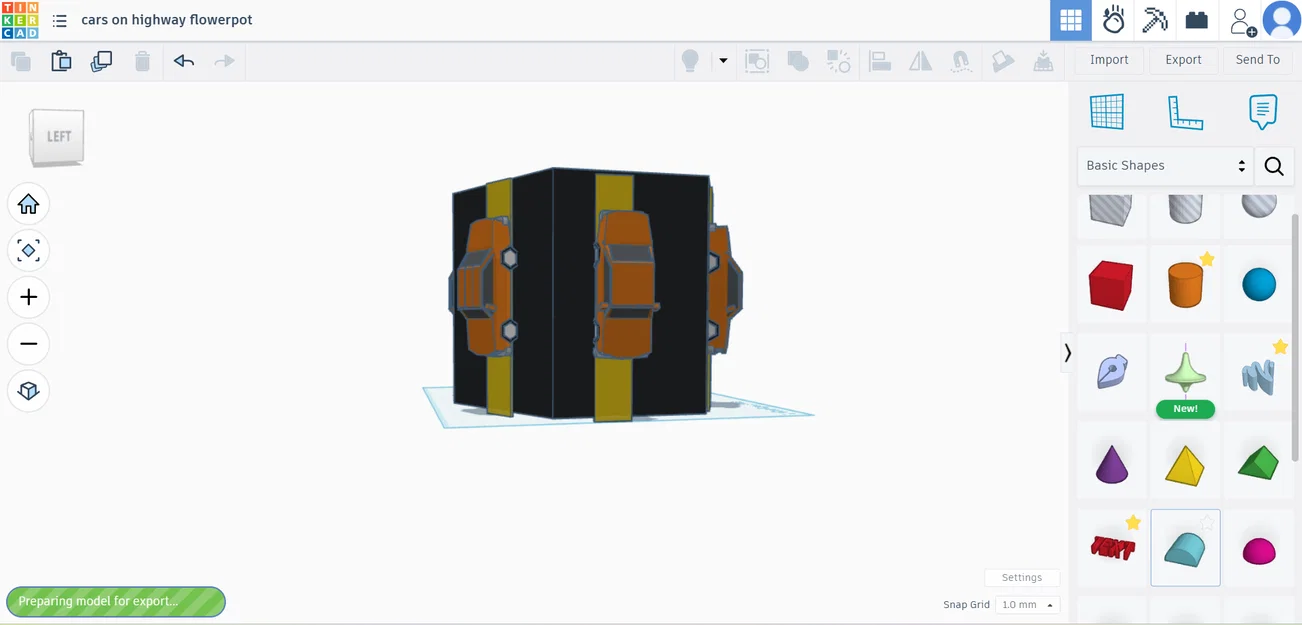The image size is (1302, 625).
Task: Select the Workplane tool
Action: pyautogui.click(x=1107, y=111)
